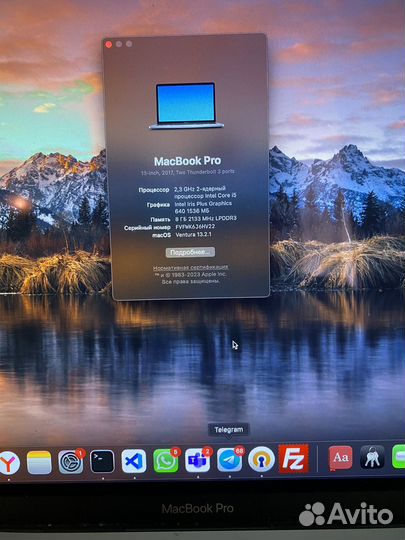This screenshot has width=405, height=540.
Task: Select the Ventura 13.2.1 version text
Action: click(x=194, y=235)
